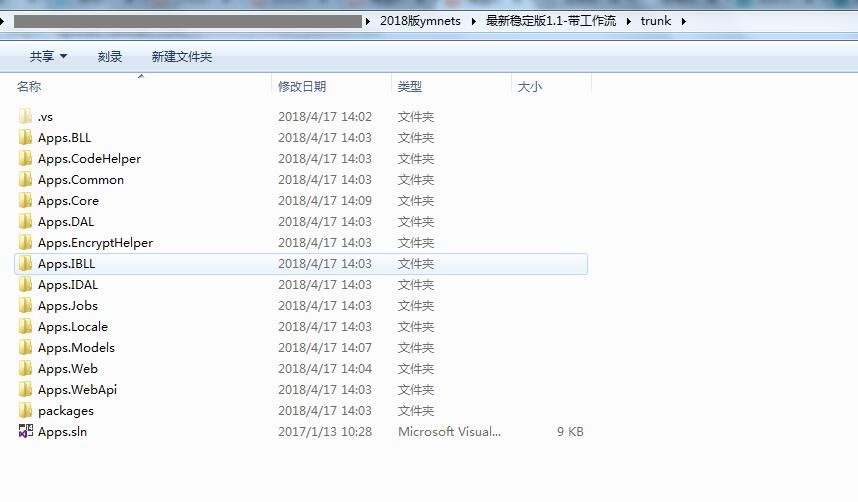Select the Apps.sln Visual Studio solution icon
Screen dimensions: 858x502
coord(26,431)
